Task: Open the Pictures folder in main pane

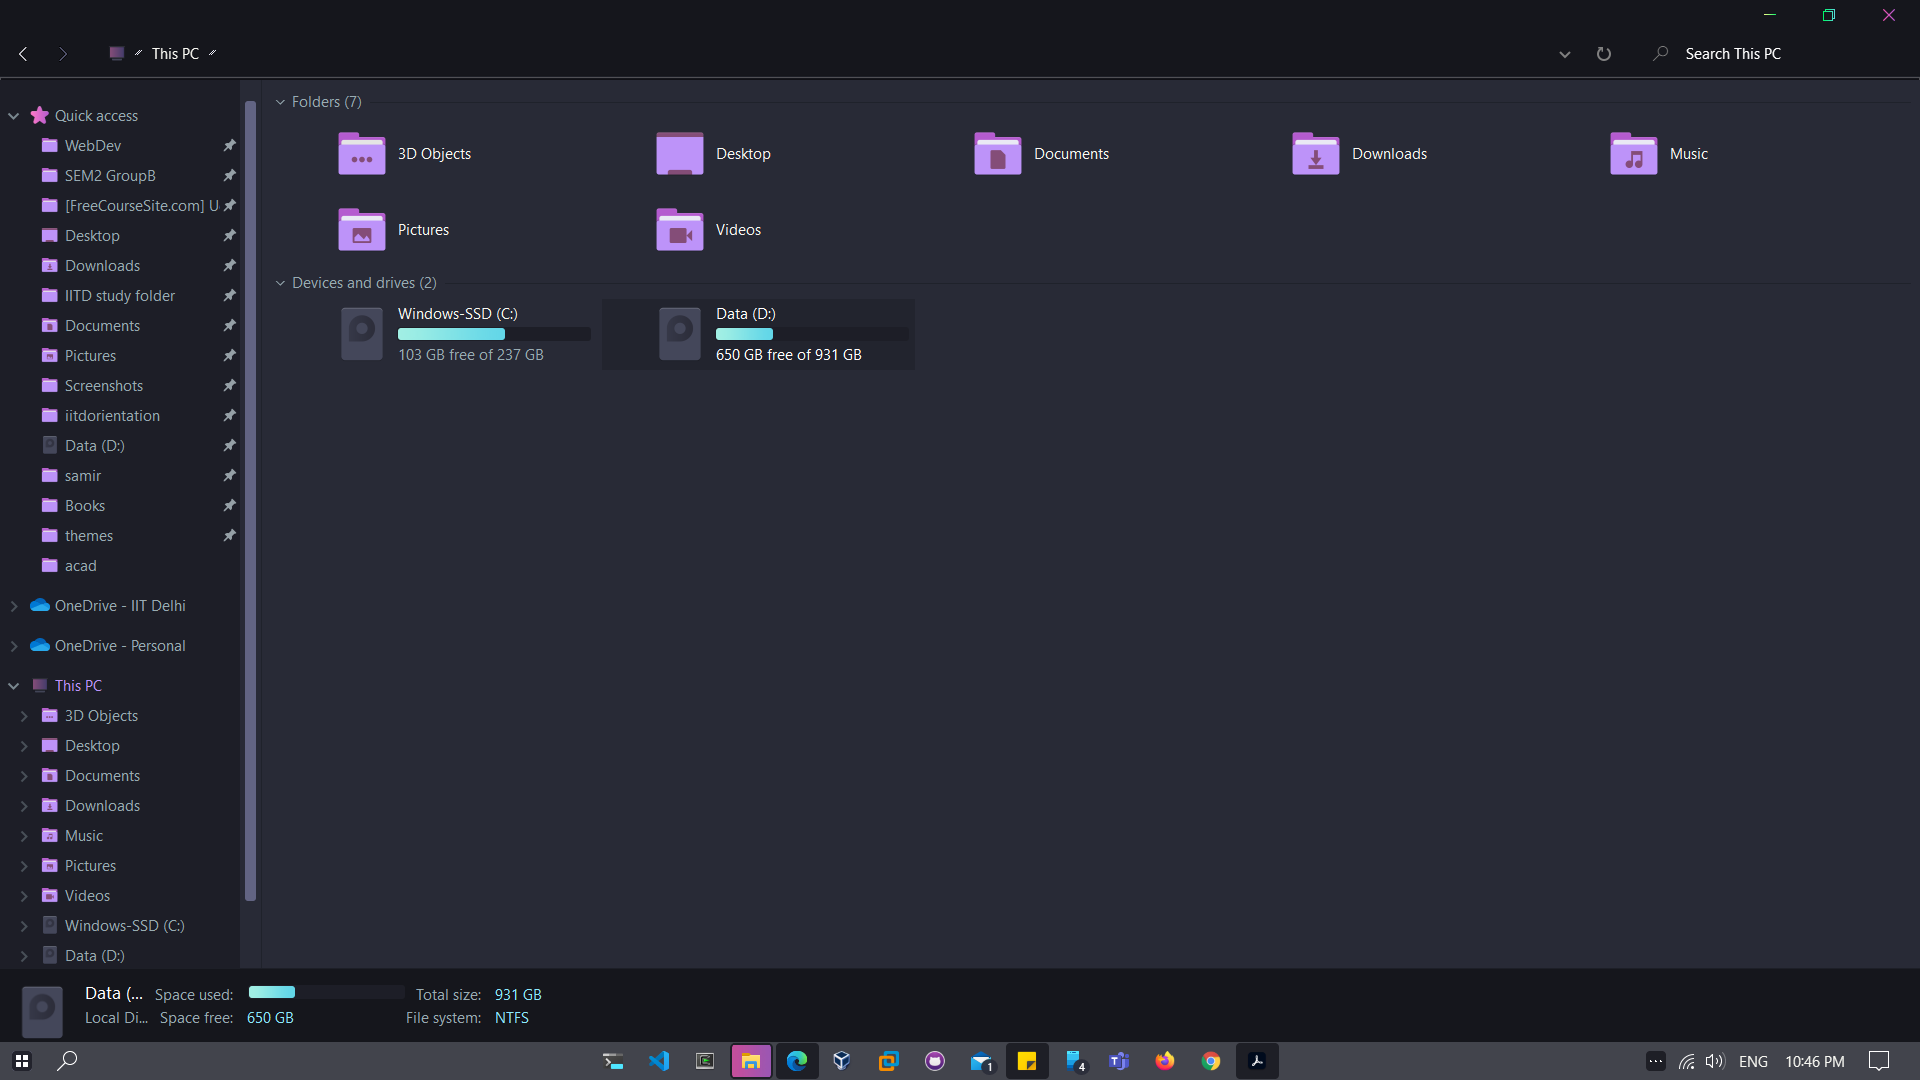Action: click(x=394, y=230)
